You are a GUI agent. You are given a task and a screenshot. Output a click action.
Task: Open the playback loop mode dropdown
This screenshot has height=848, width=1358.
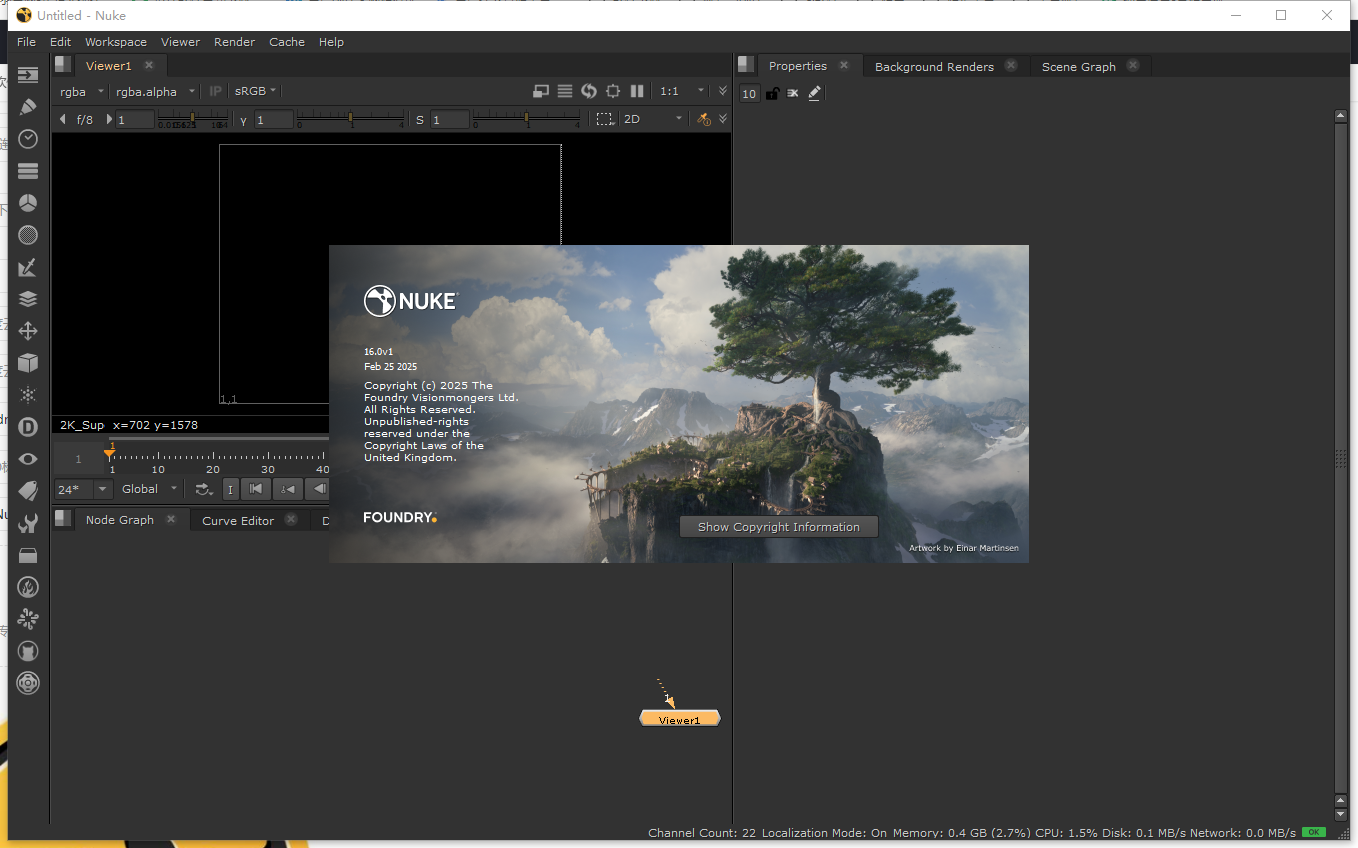tap(204, 489)
